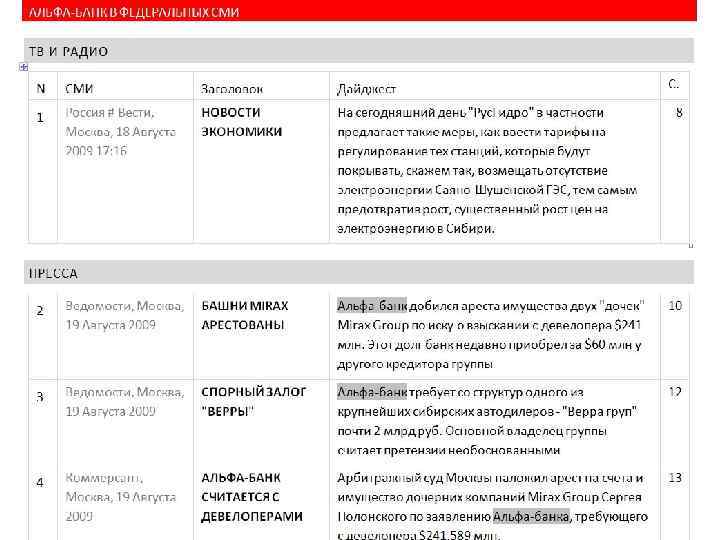Click column header 'Заголовок'
The width and height of the screenshot is (720, 540).
[x=232, y=89]
